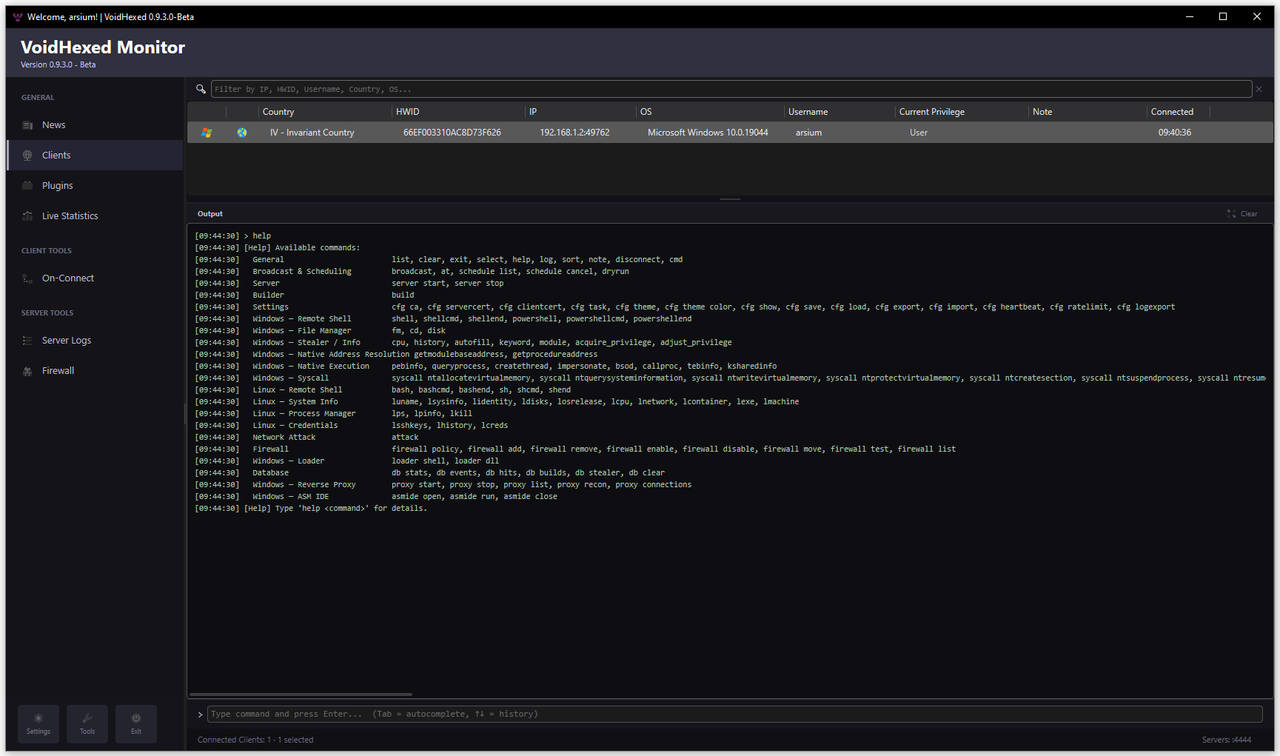Click the 'Output' panel label
Screen dimensions: 1280x756
pos(210,214)
